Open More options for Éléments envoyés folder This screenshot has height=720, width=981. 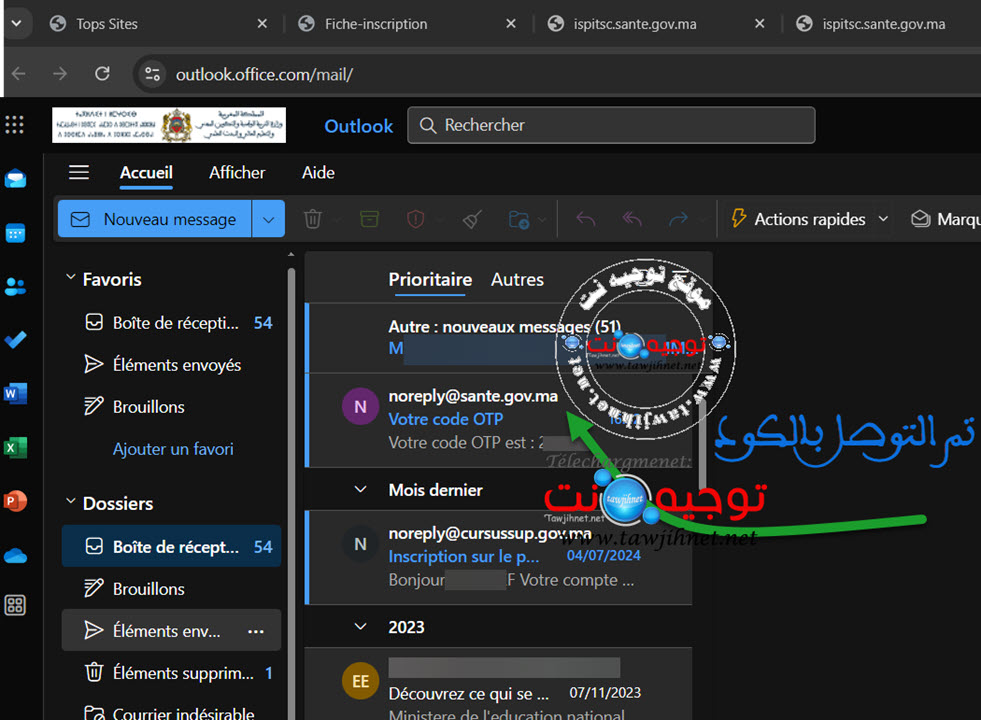tap(256, 631)
